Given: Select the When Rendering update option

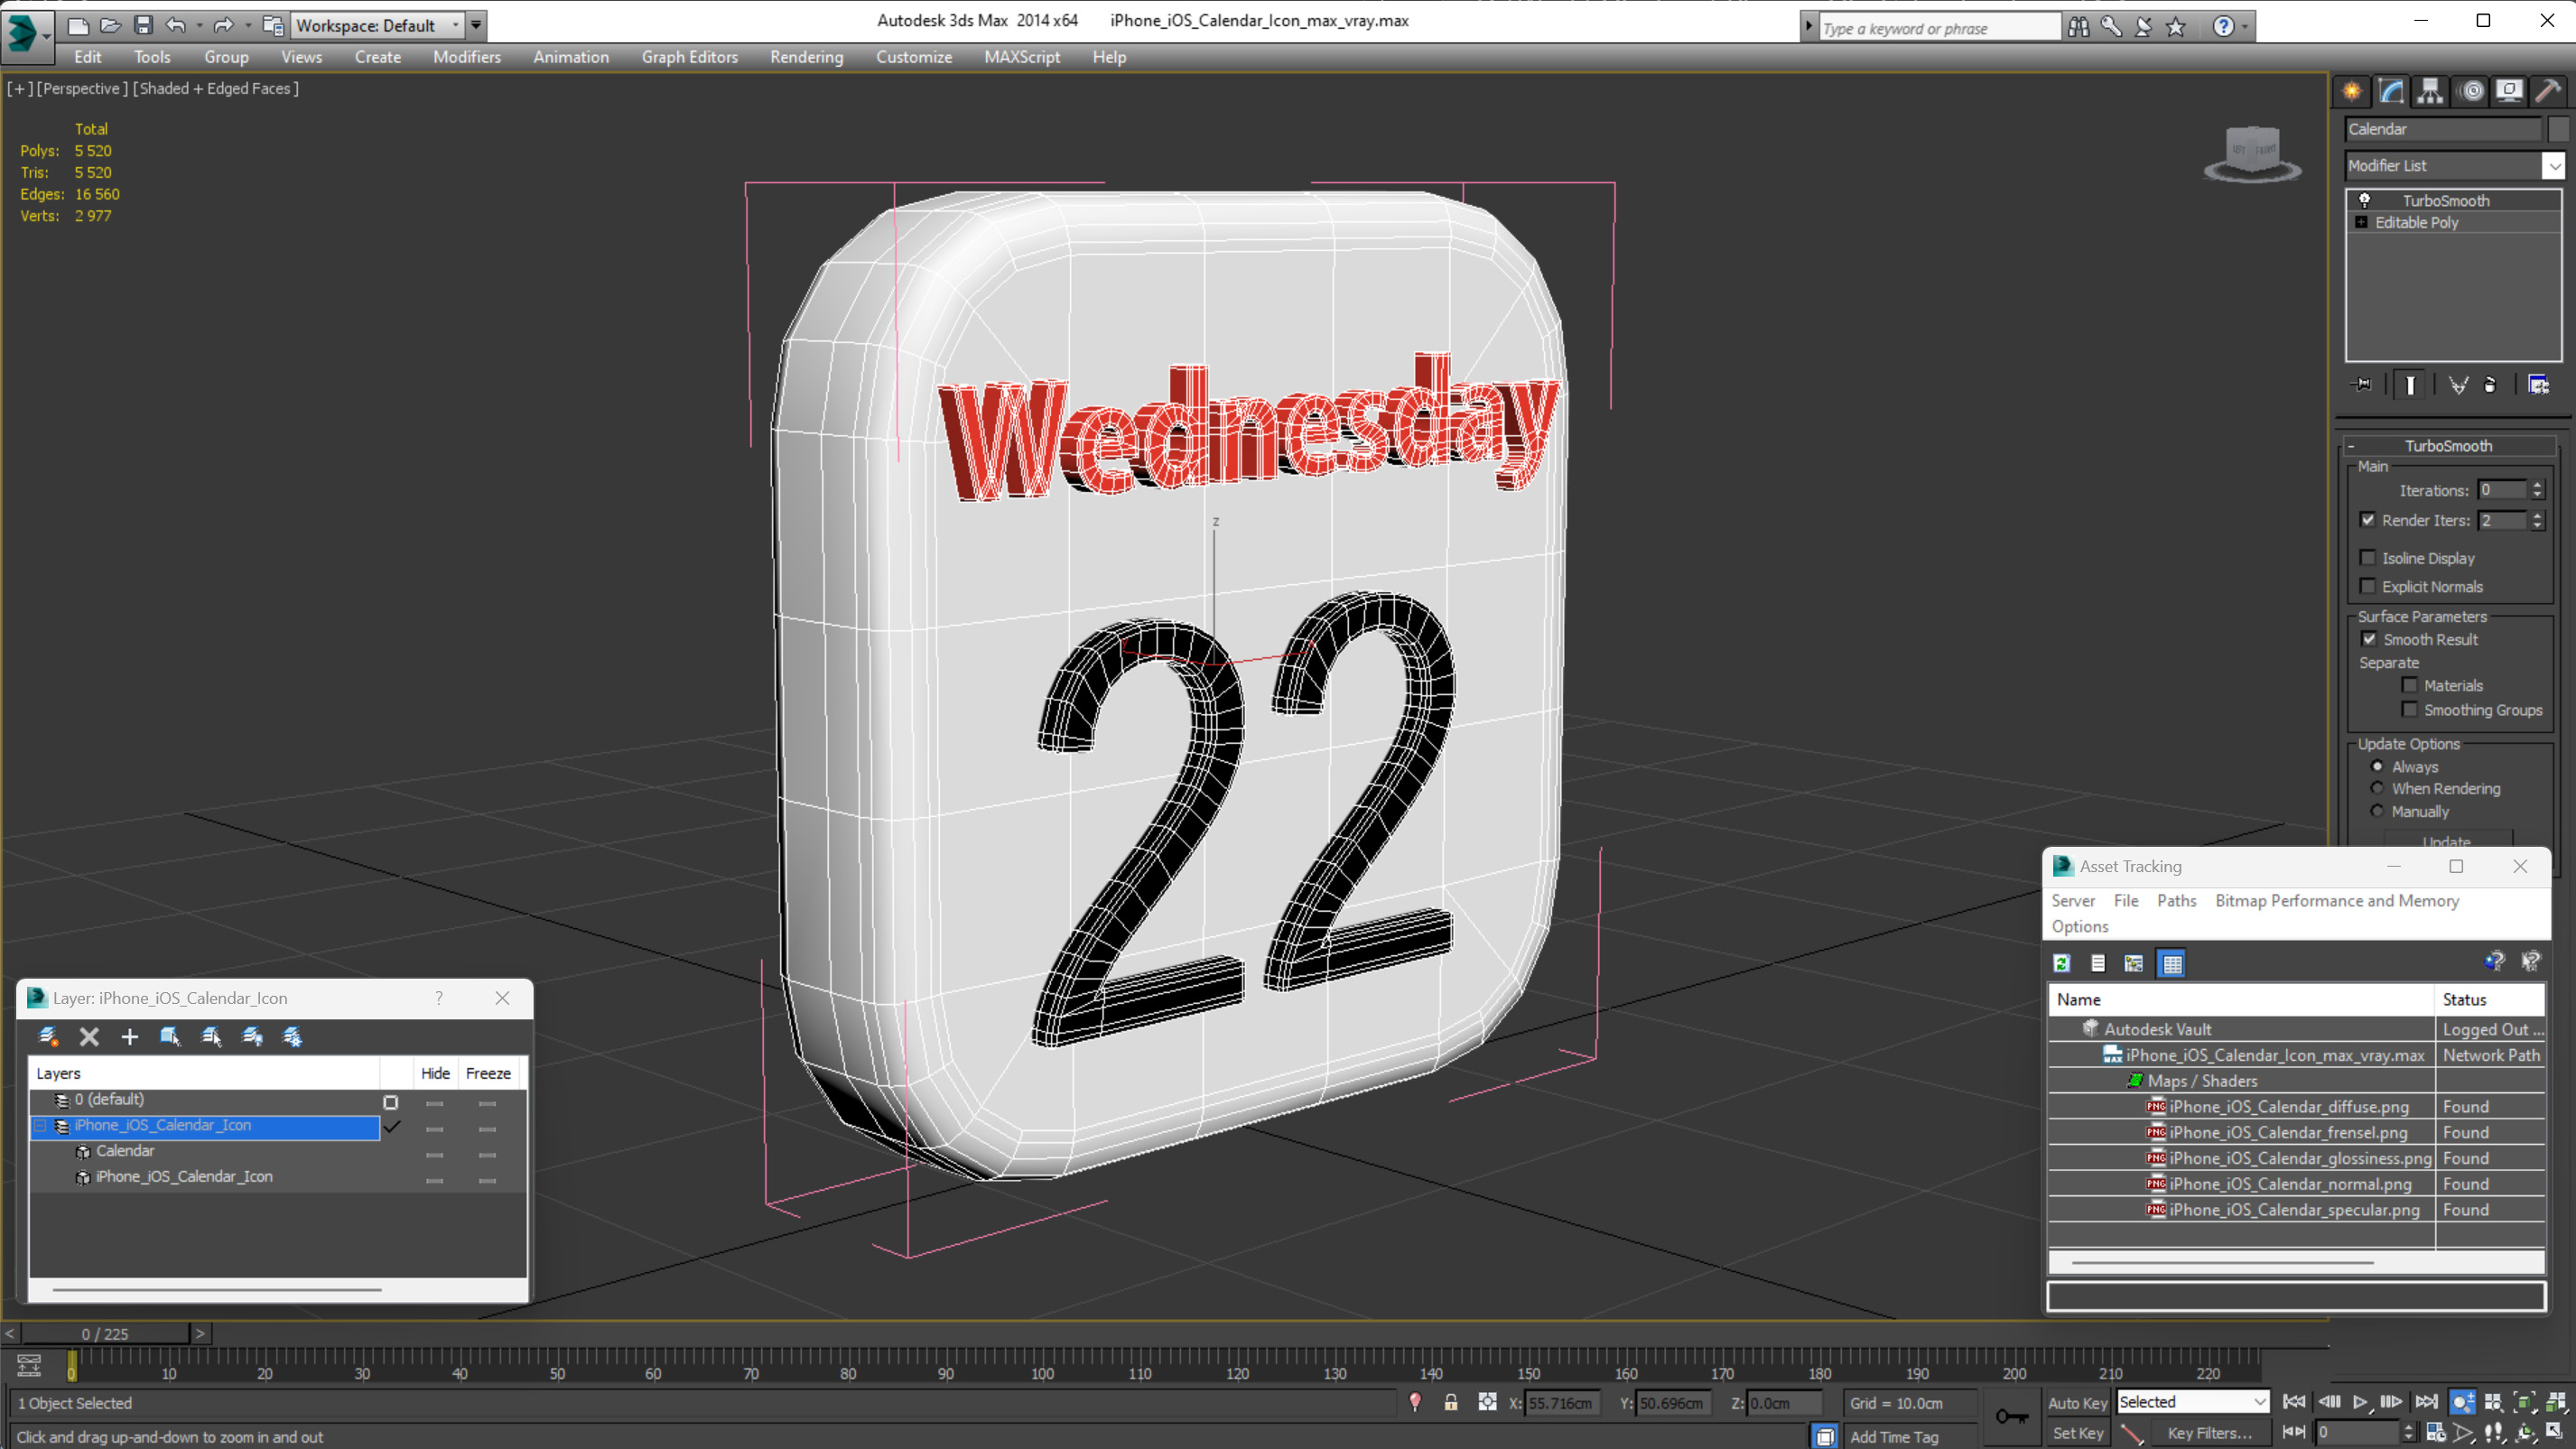Looking at the screenshot, I should pyautogui.click(x=2377, y=788).
